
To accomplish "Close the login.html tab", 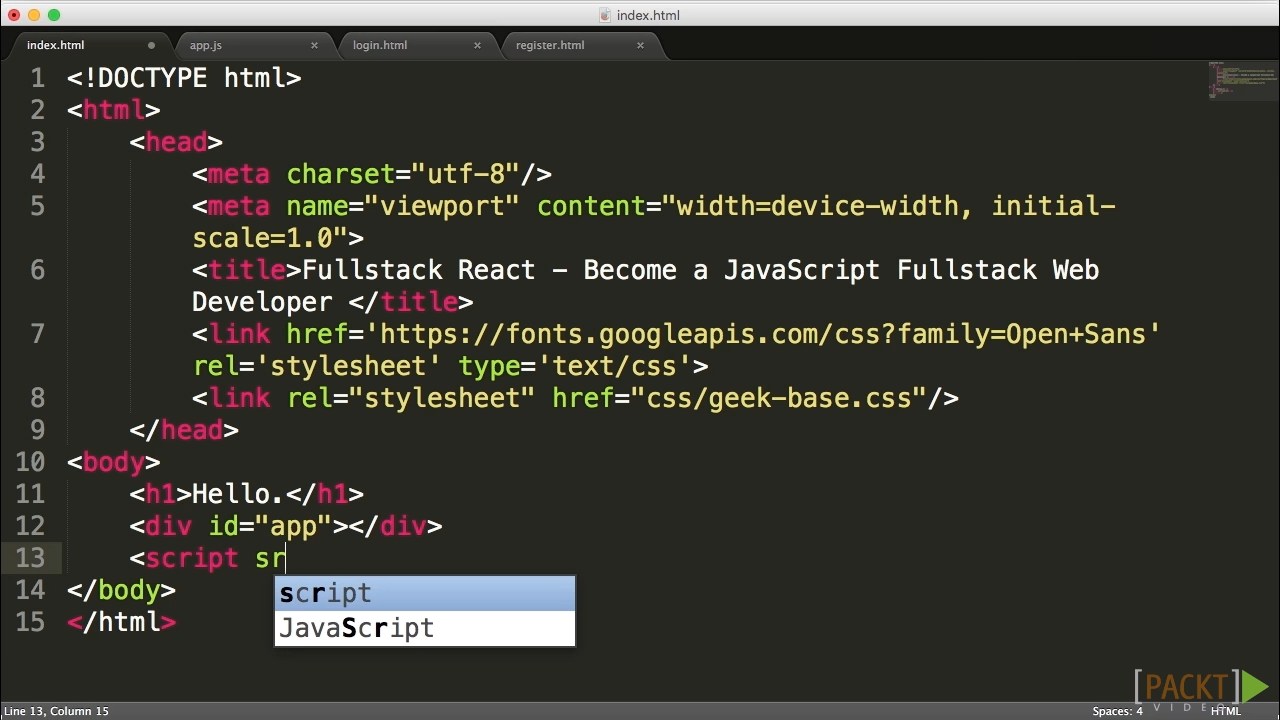I will (477, 45).
